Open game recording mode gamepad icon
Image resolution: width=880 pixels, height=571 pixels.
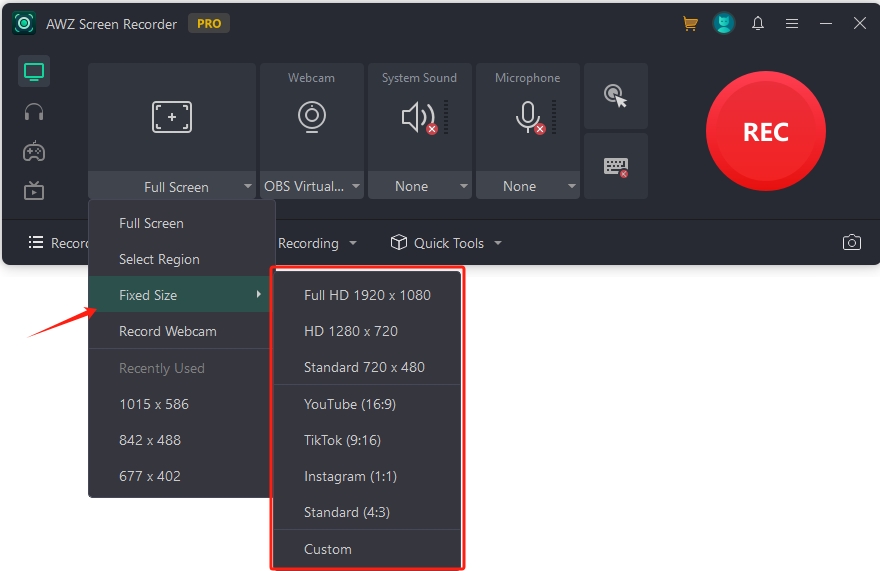click(34, 152)
